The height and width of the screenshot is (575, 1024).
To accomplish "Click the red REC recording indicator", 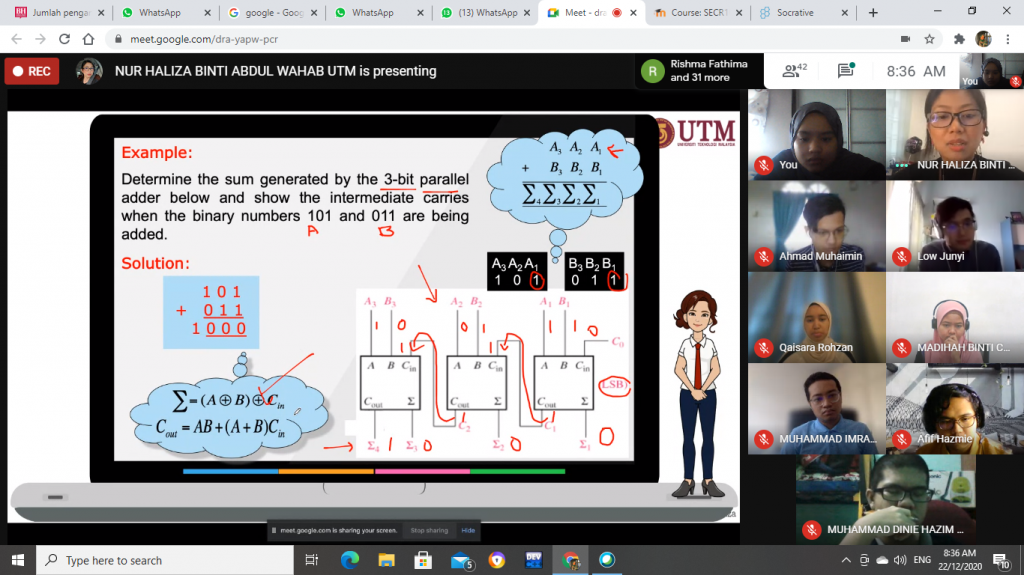I will pyautogui.click(x=31, y=71).
